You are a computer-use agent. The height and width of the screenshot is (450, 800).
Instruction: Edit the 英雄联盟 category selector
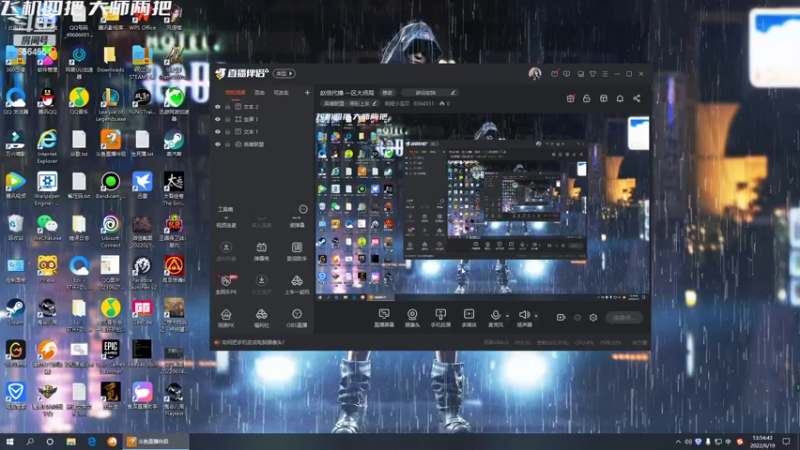pos(350,104)
